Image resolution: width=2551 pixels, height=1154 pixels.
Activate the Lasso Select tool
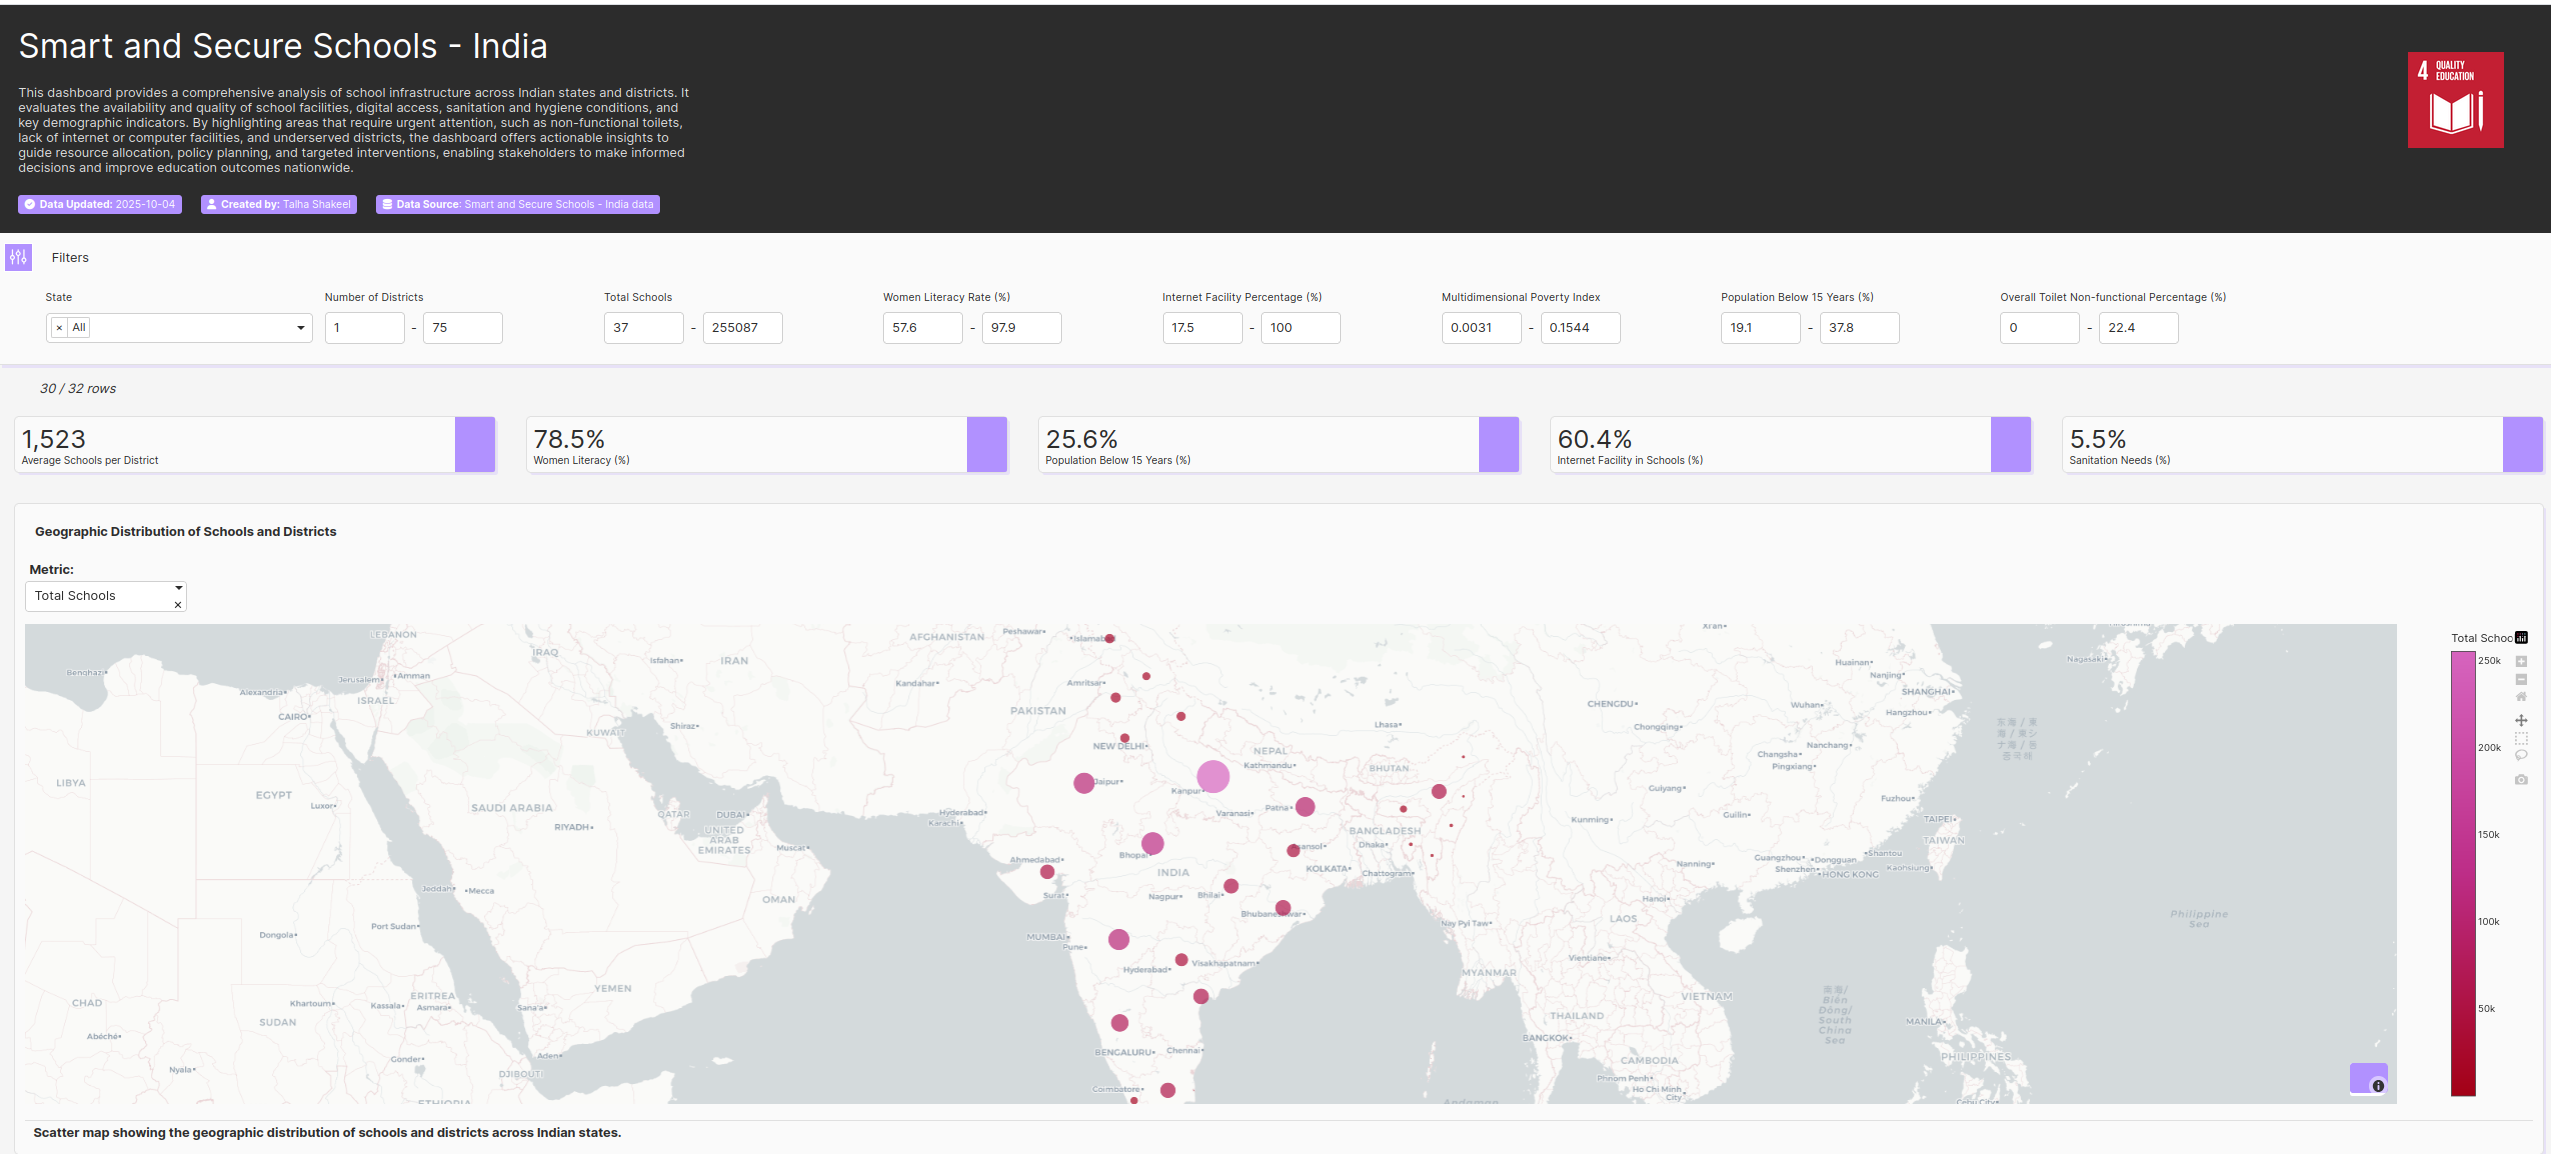pos(2521,756)
